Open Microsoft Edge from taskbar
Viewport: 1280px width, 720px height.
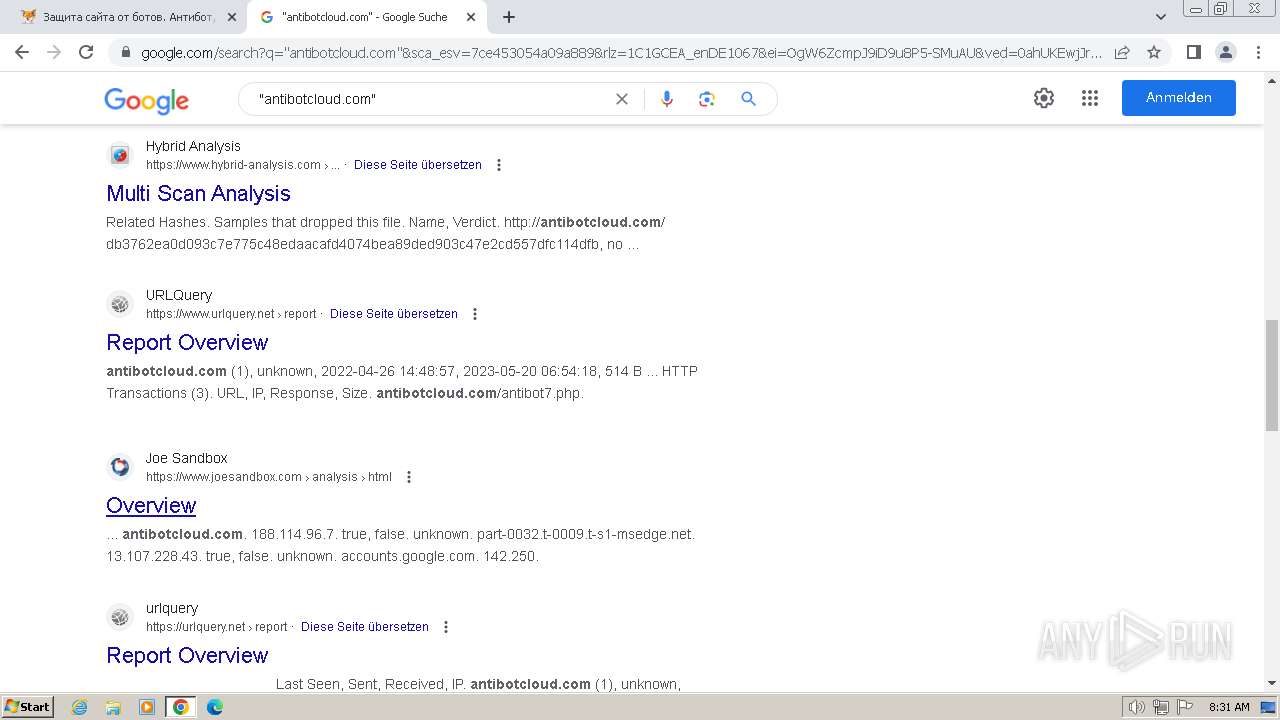coord(215,707)
